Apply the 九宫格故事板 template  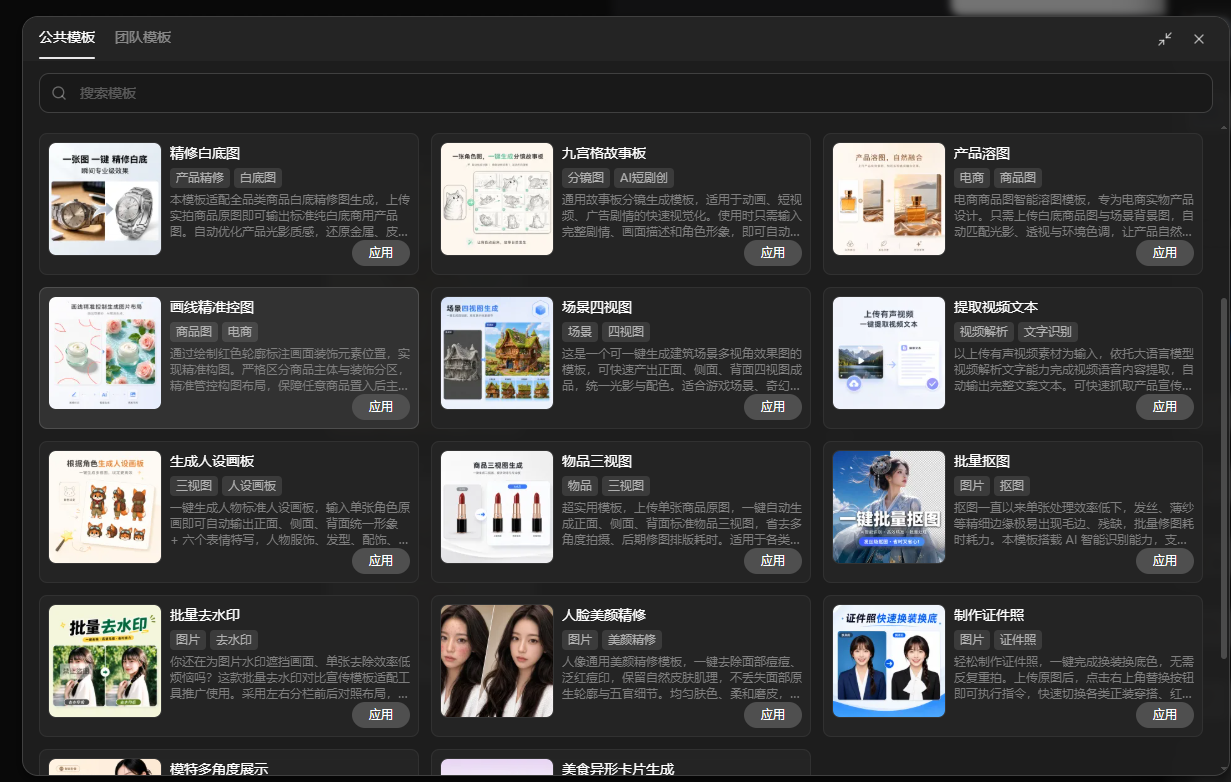(773, 253)
